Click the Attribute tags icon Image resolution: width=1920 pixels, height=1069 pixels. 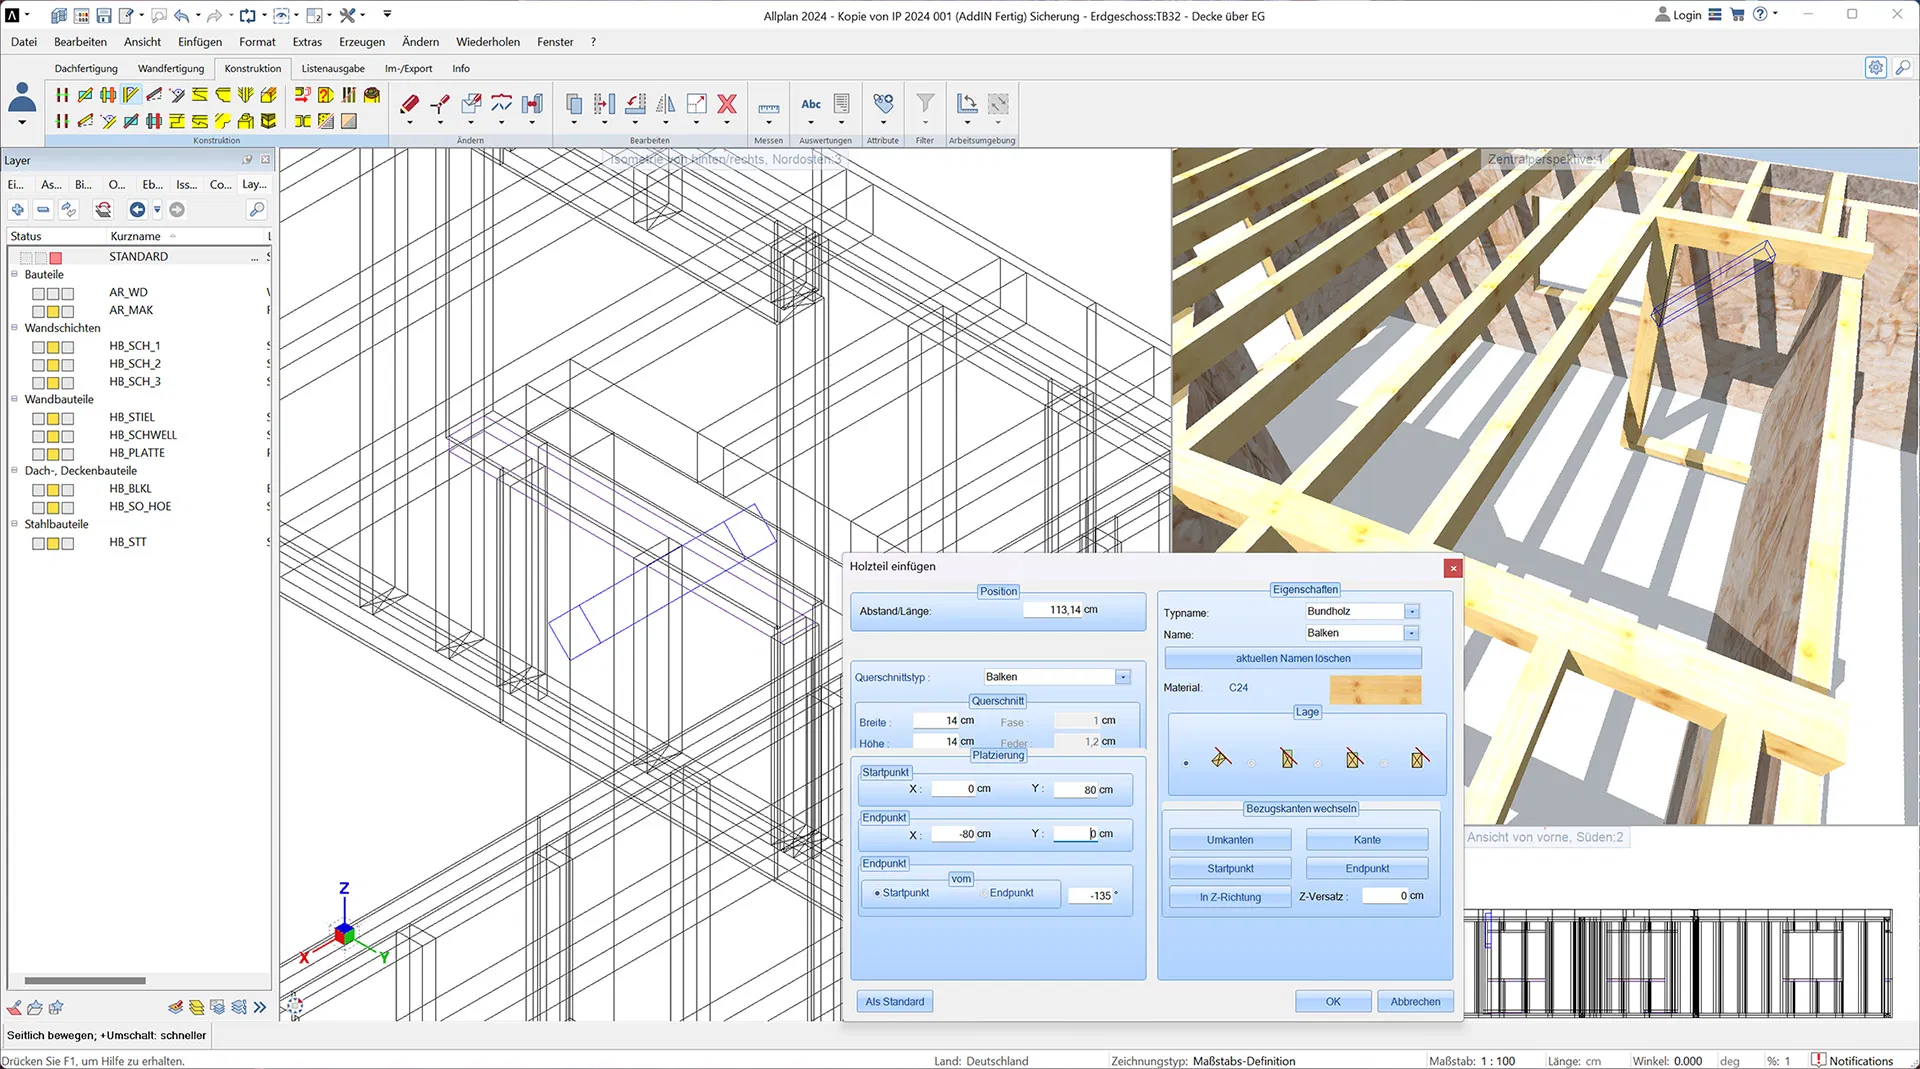[x=883, y=104]
